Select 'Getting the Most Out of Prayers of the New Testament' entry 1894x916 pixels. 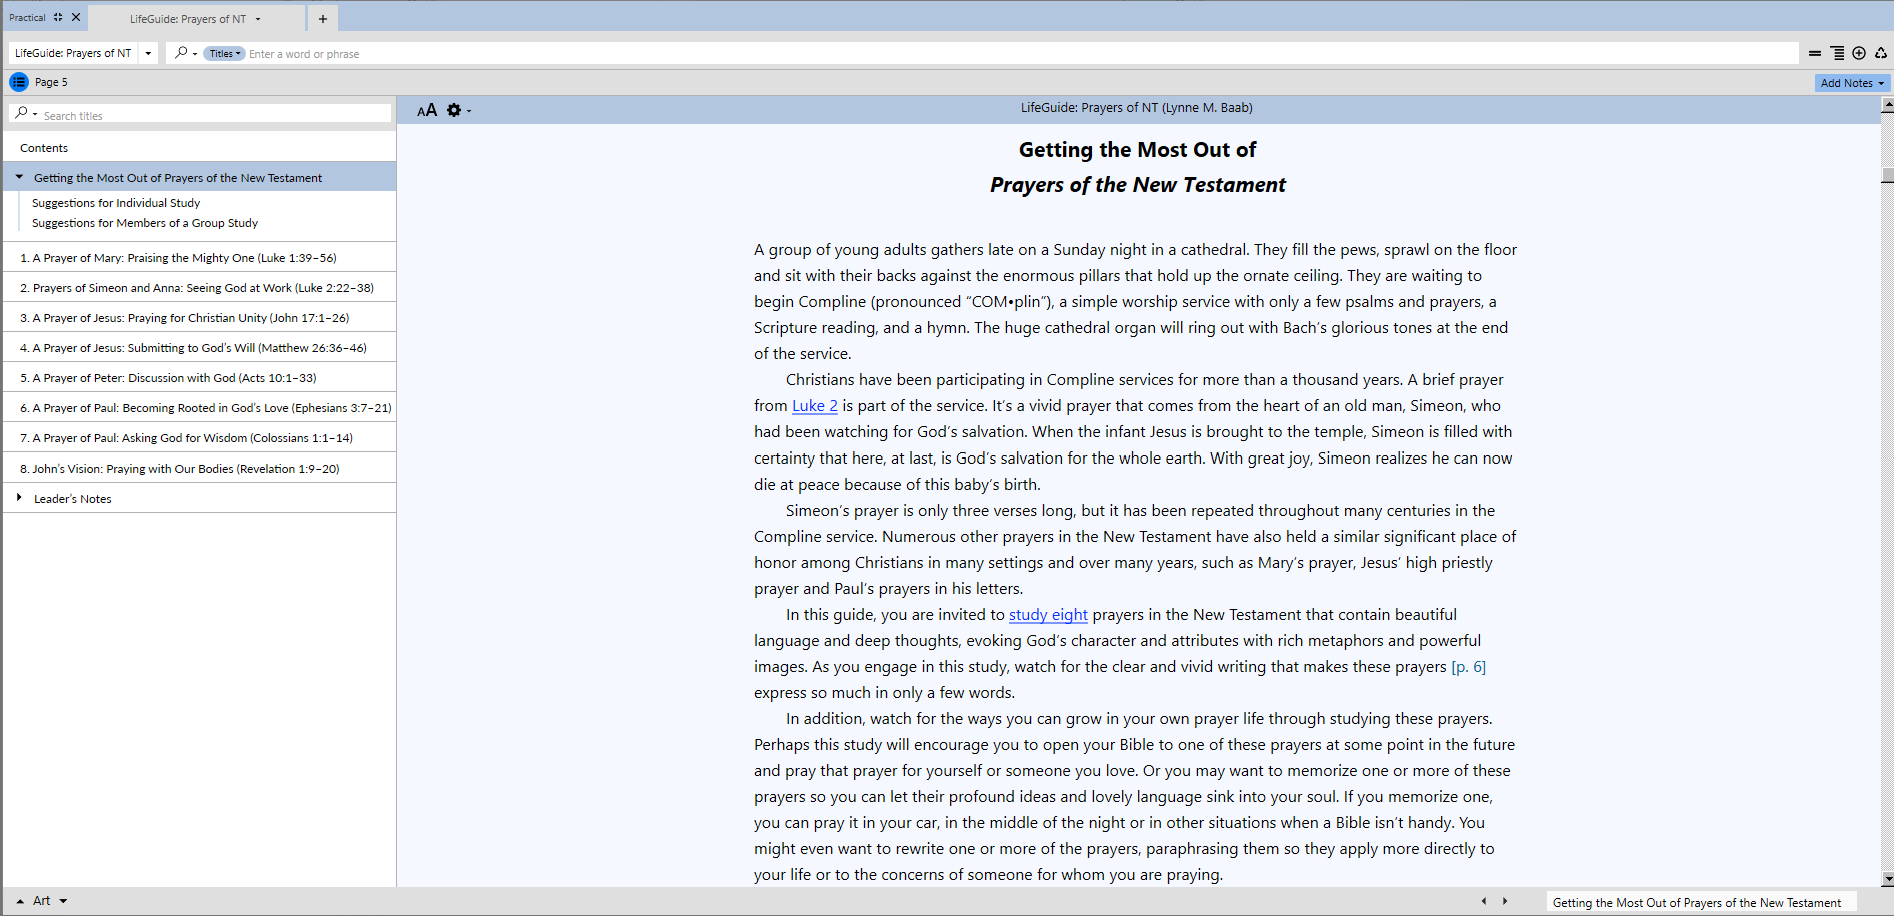[178, 178]
